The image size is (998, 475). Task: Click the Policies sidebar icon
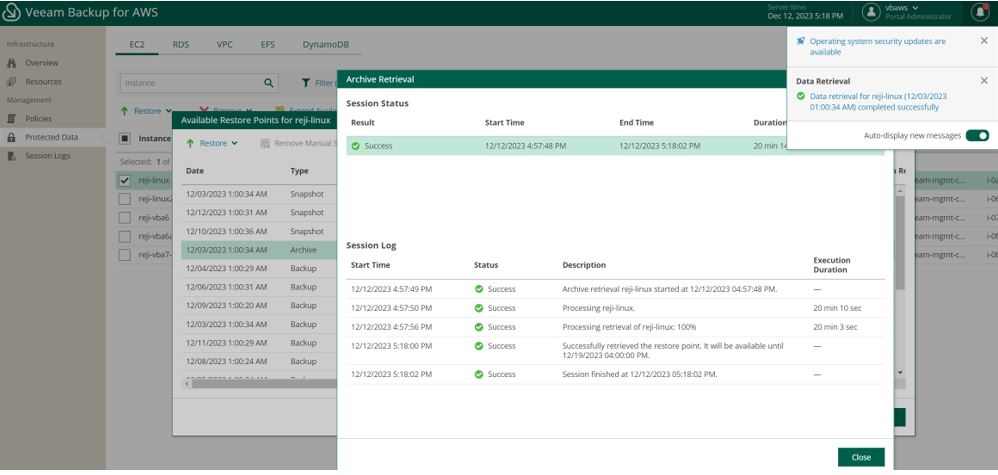click(x=11, y=119)
